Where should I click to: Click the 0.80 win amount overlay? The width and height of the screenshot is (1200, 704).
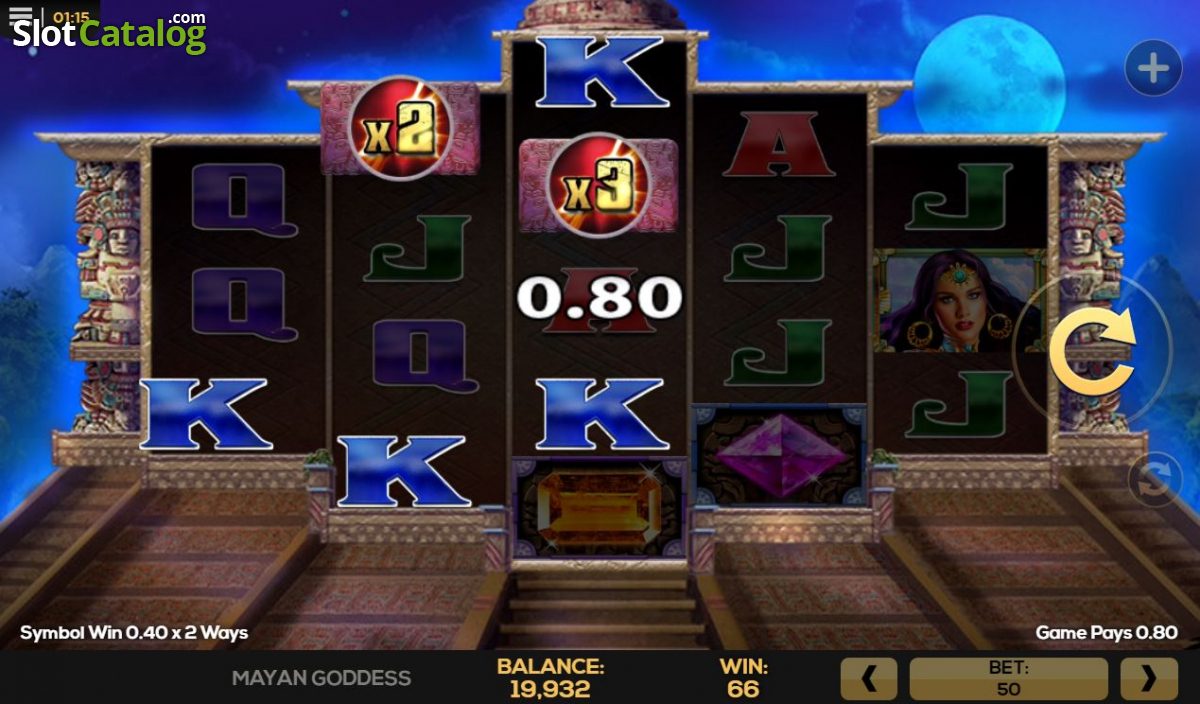(x=599, y=297)
